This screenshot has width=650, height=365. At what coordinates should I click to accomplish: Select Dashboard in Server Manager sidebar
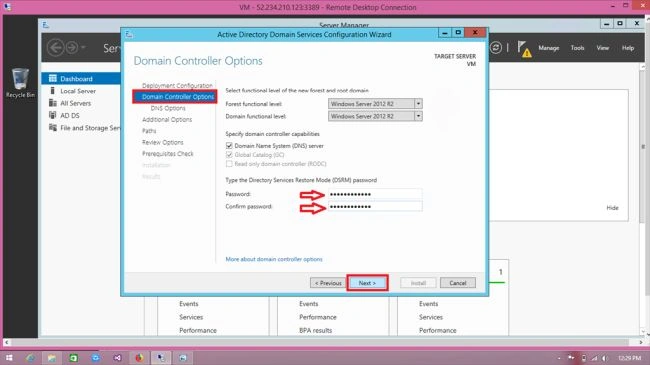click(x=81, y=78)
